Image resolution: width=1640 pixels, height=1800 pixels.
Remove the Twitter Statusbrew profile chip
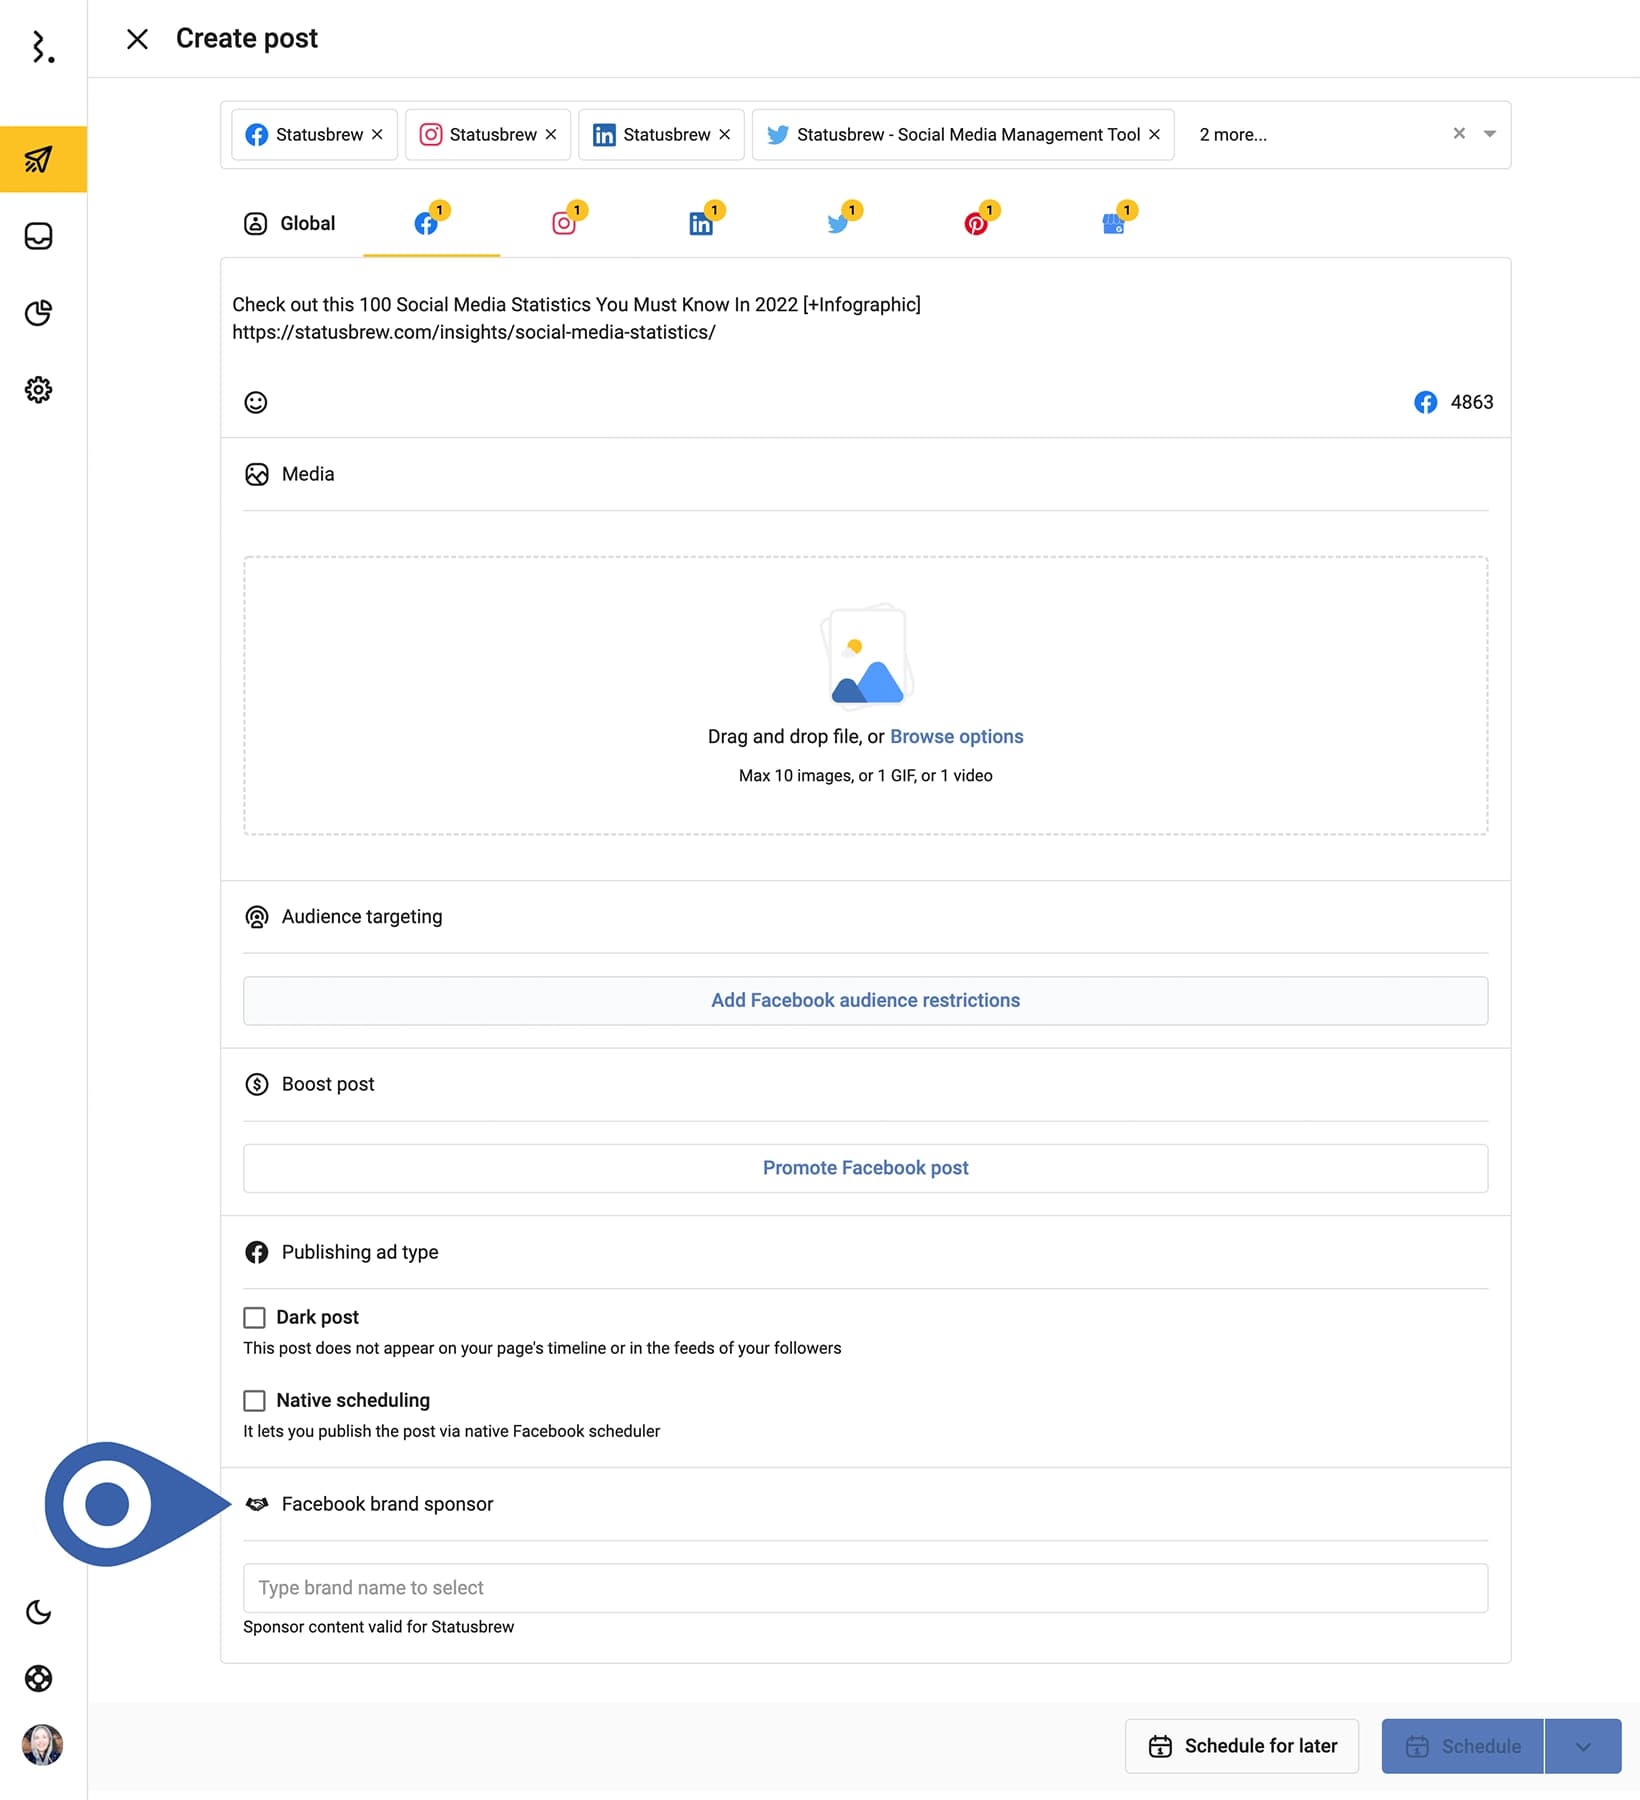pyautogui.click(x=1154, y=134)
